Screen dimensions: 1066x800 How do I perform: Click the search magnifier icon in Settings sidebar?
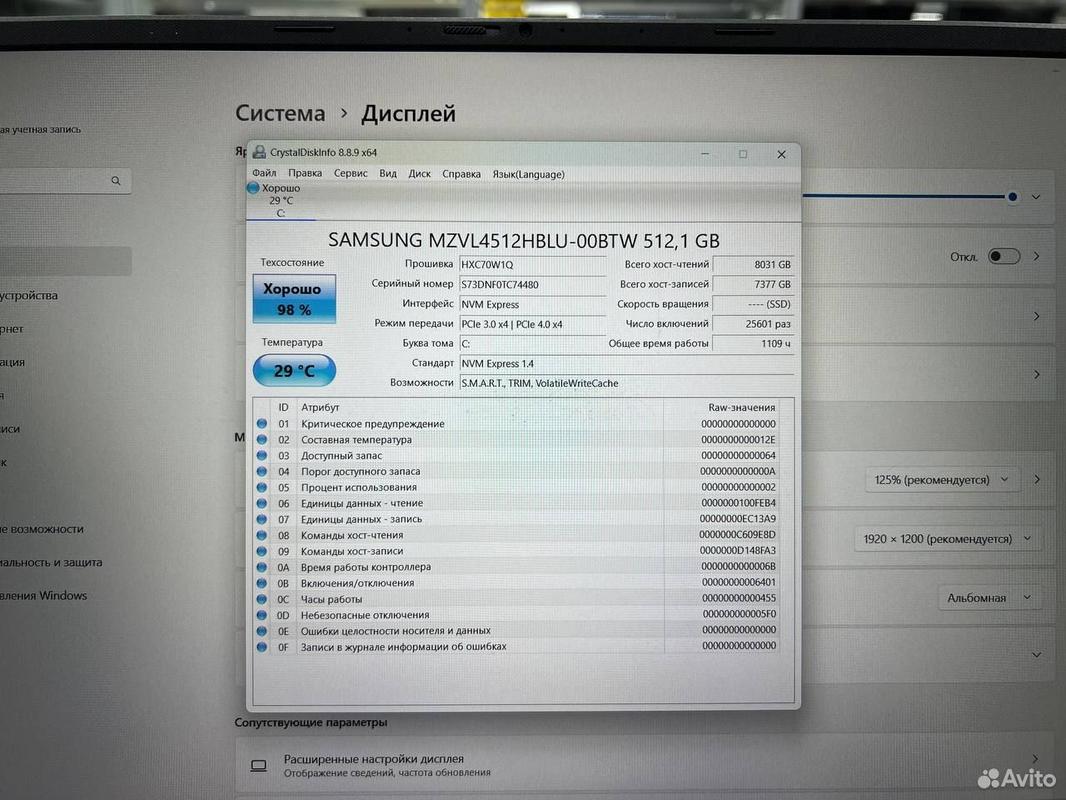pos(116,181)
